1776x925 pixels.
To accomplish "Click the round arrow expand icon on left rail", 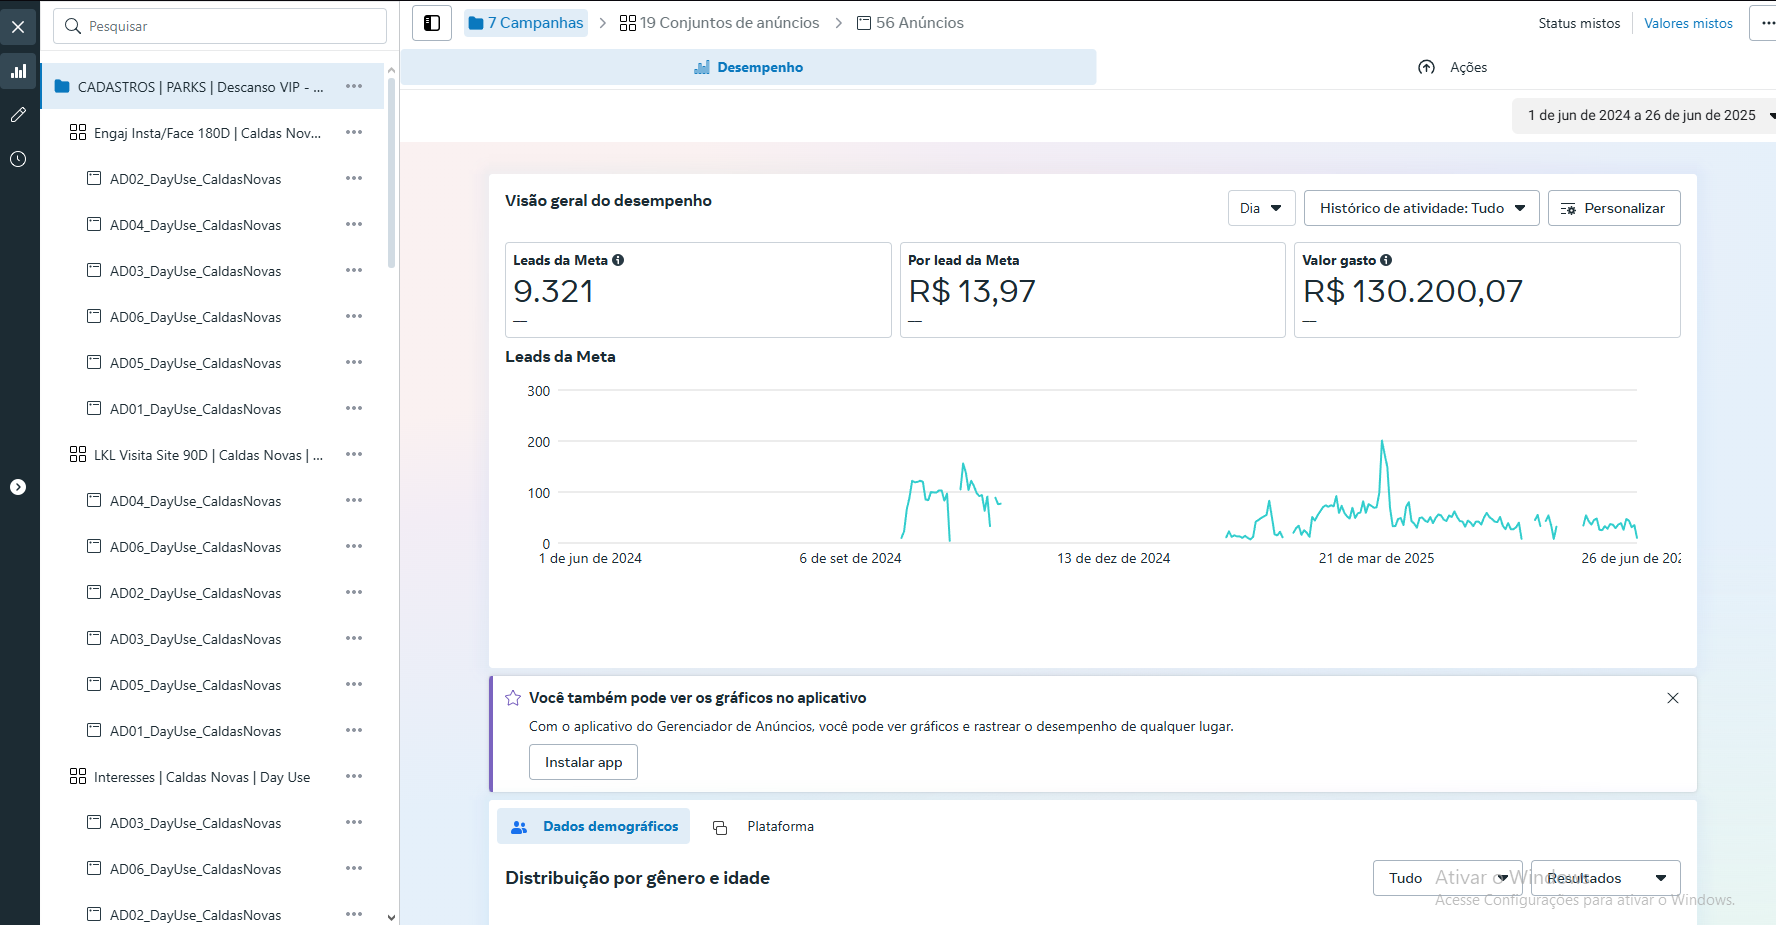I will [18, 487].
